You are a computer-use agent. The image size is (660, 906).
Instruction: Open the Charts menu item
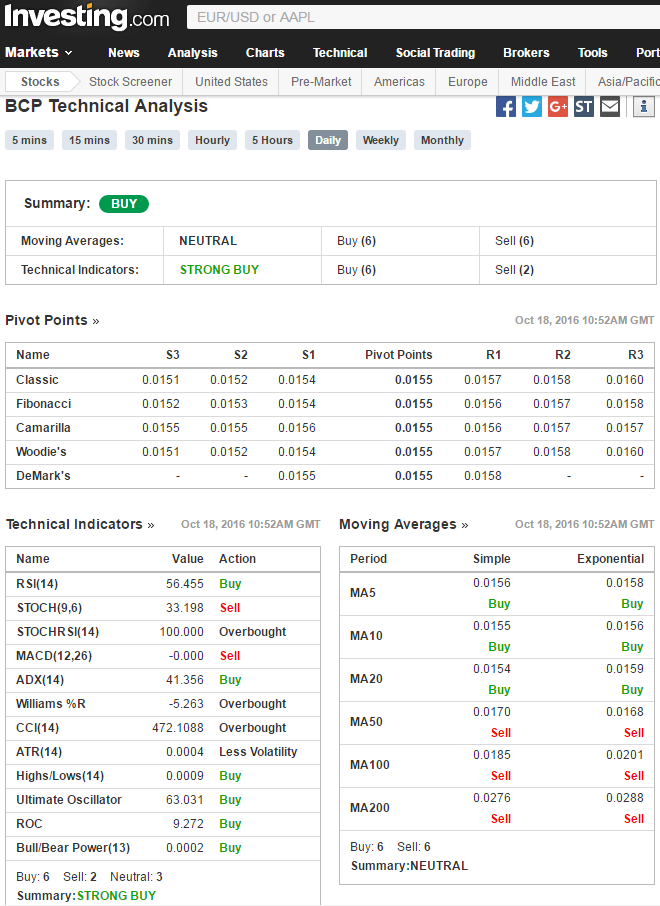(265, 53)
